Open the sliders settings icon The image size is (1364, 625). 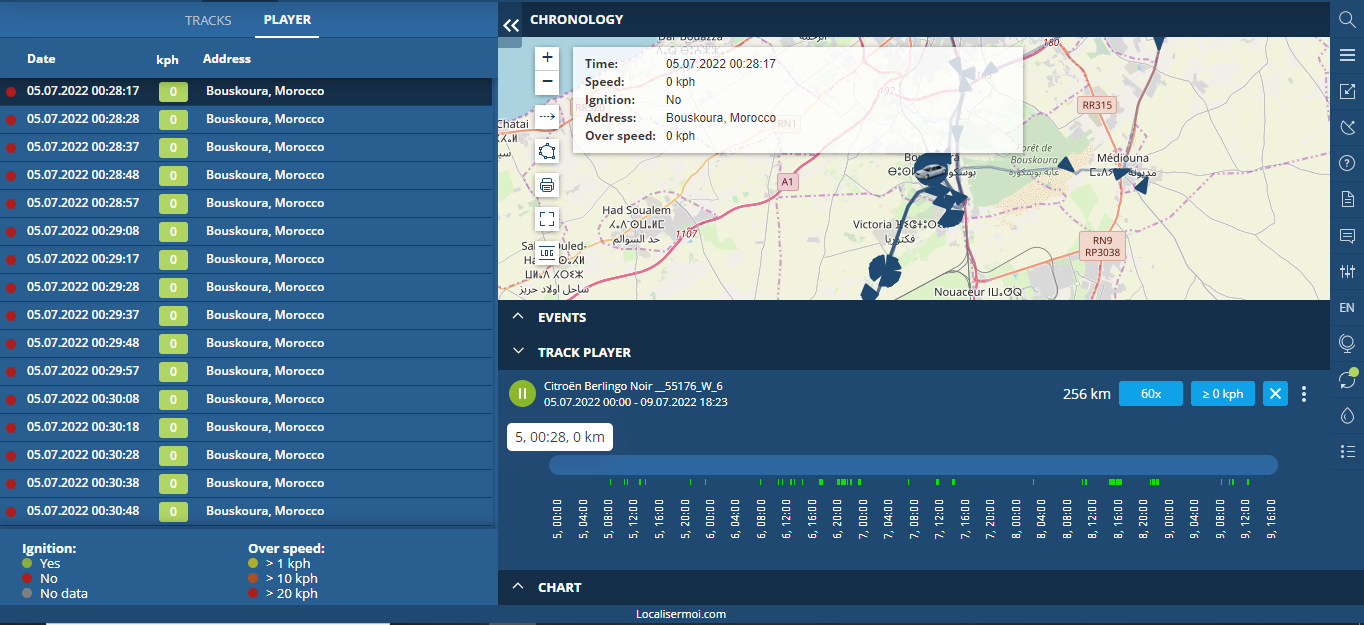(x=1347, y=272)
